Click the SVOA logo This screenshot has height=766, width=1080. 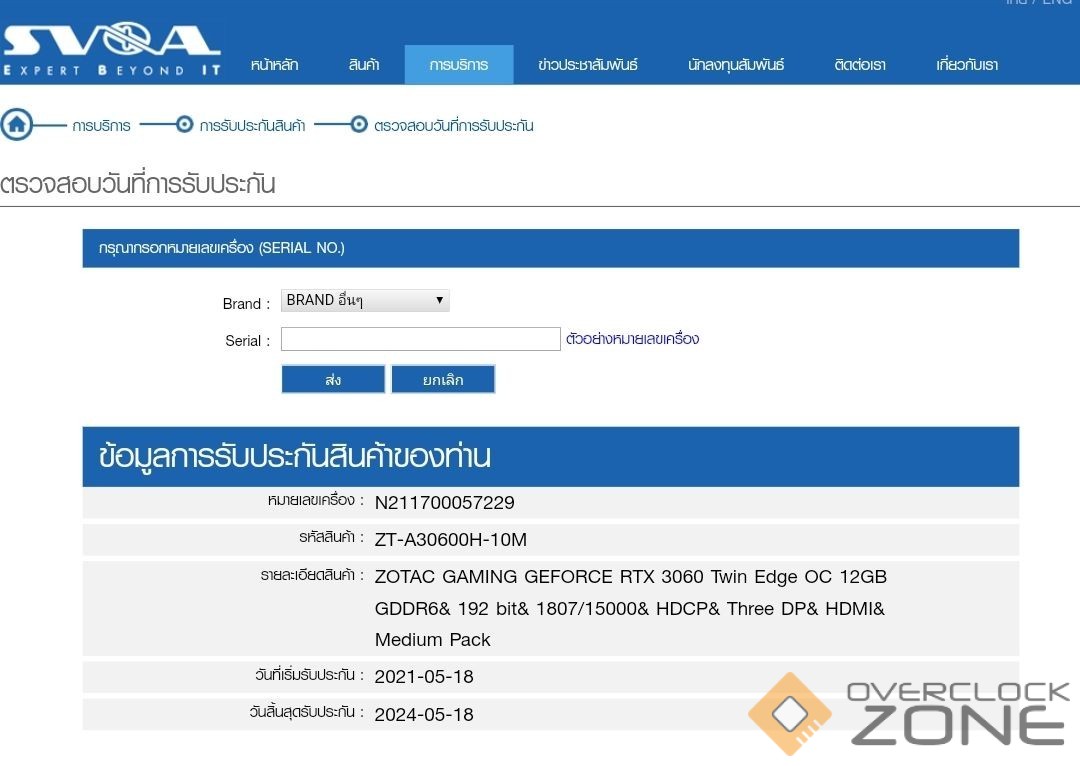[x=112, y=49]
